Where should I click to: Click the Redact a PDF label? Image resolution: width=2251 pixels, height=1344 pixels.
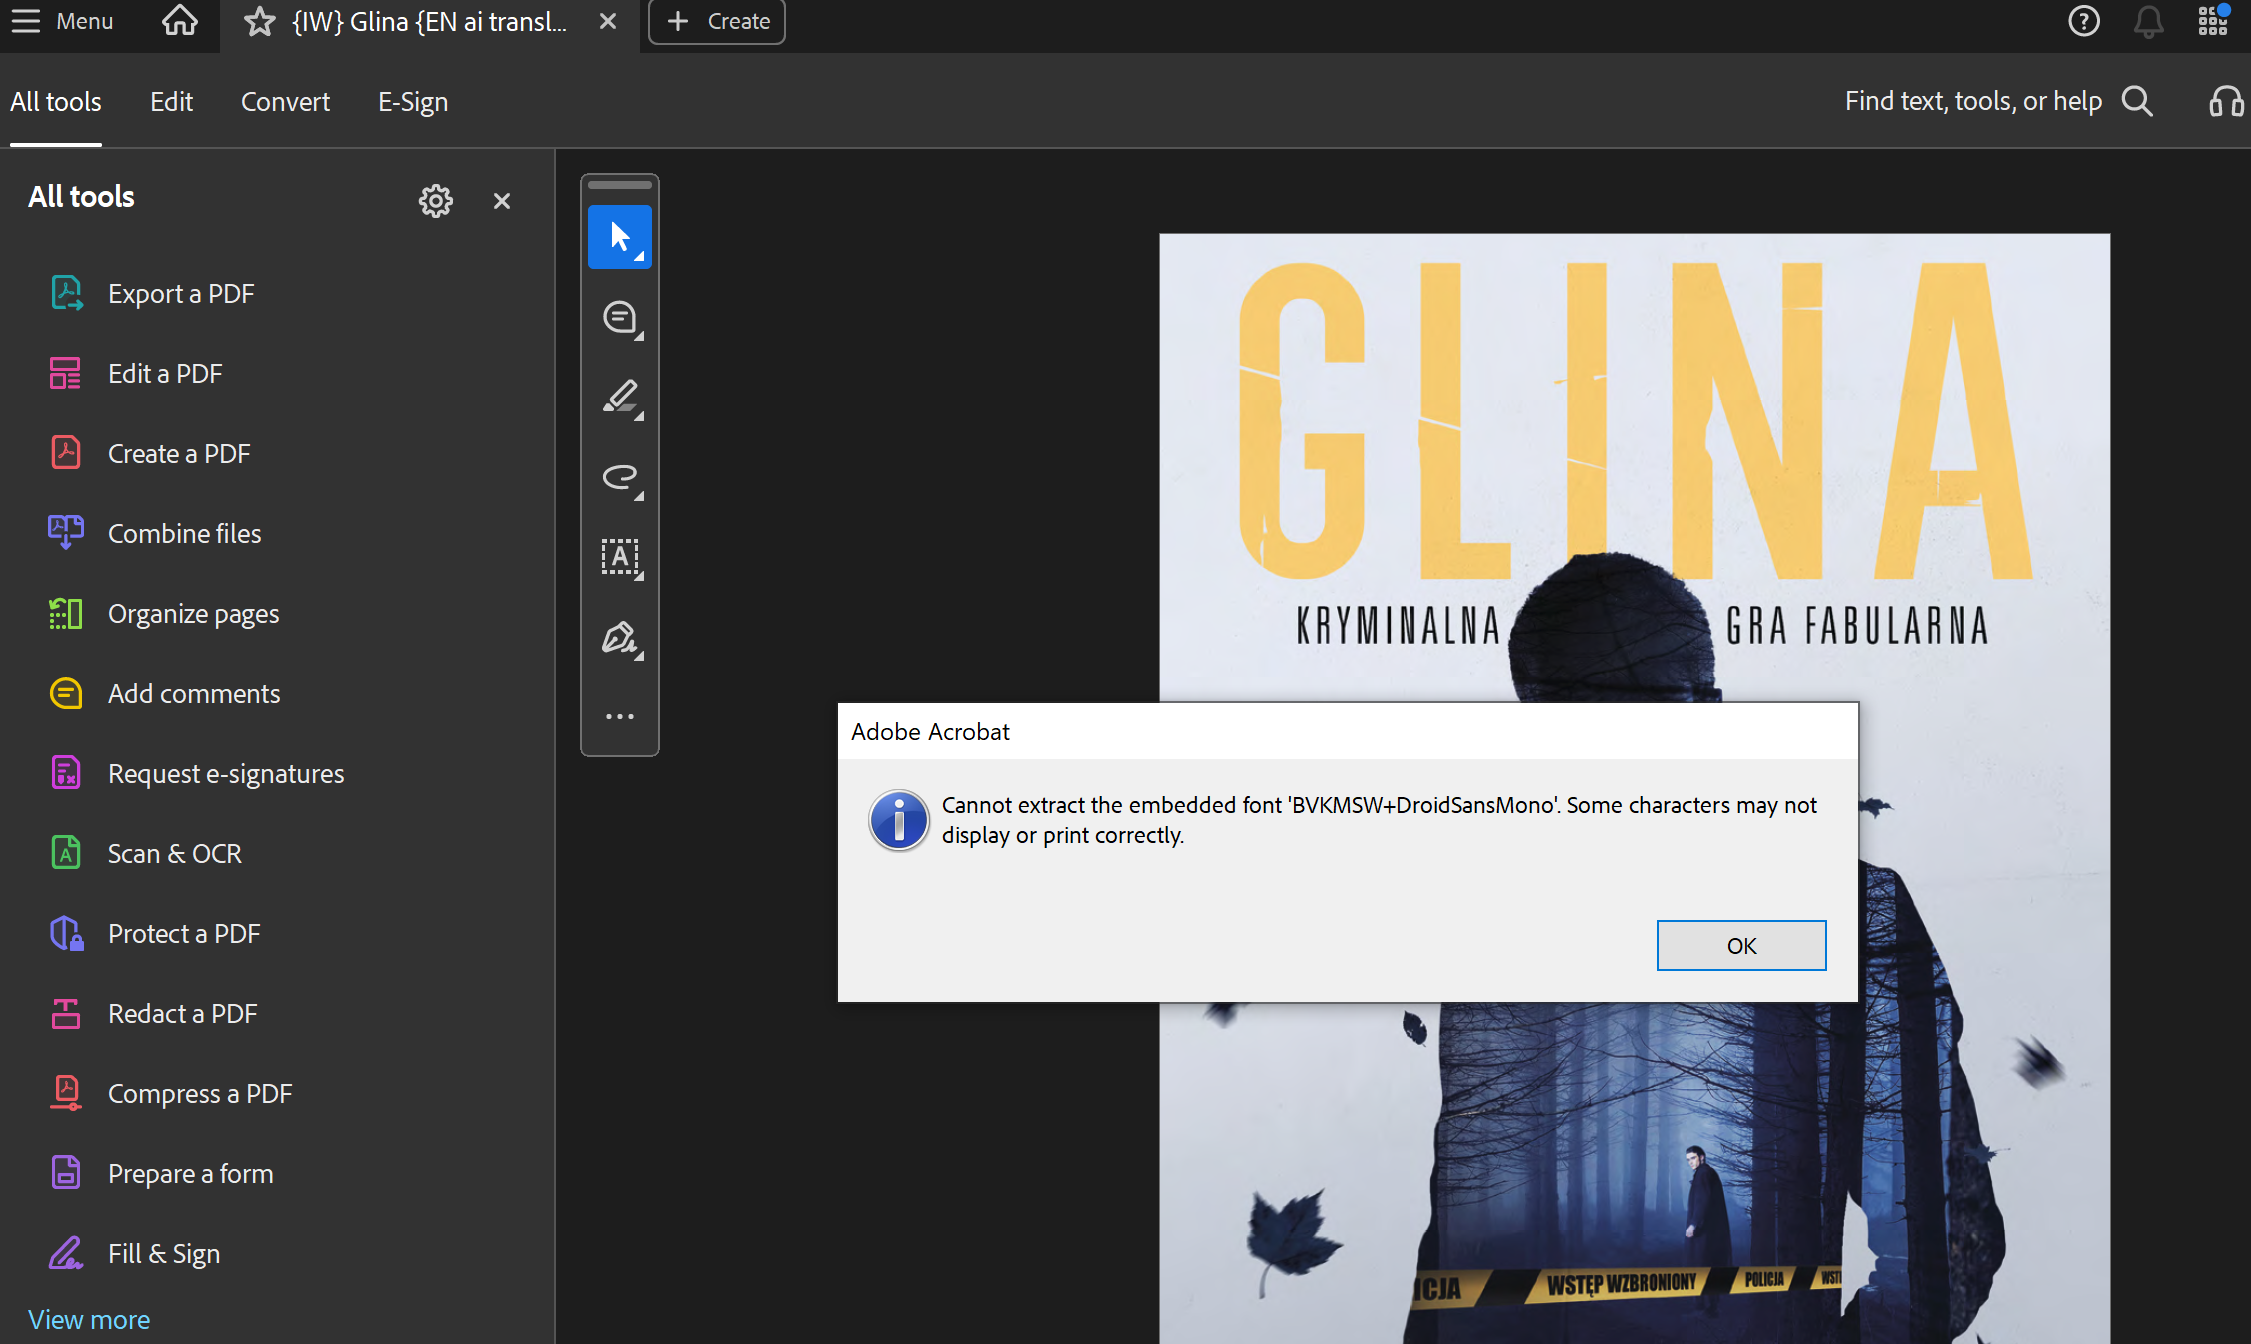[x=183, y=1013]
